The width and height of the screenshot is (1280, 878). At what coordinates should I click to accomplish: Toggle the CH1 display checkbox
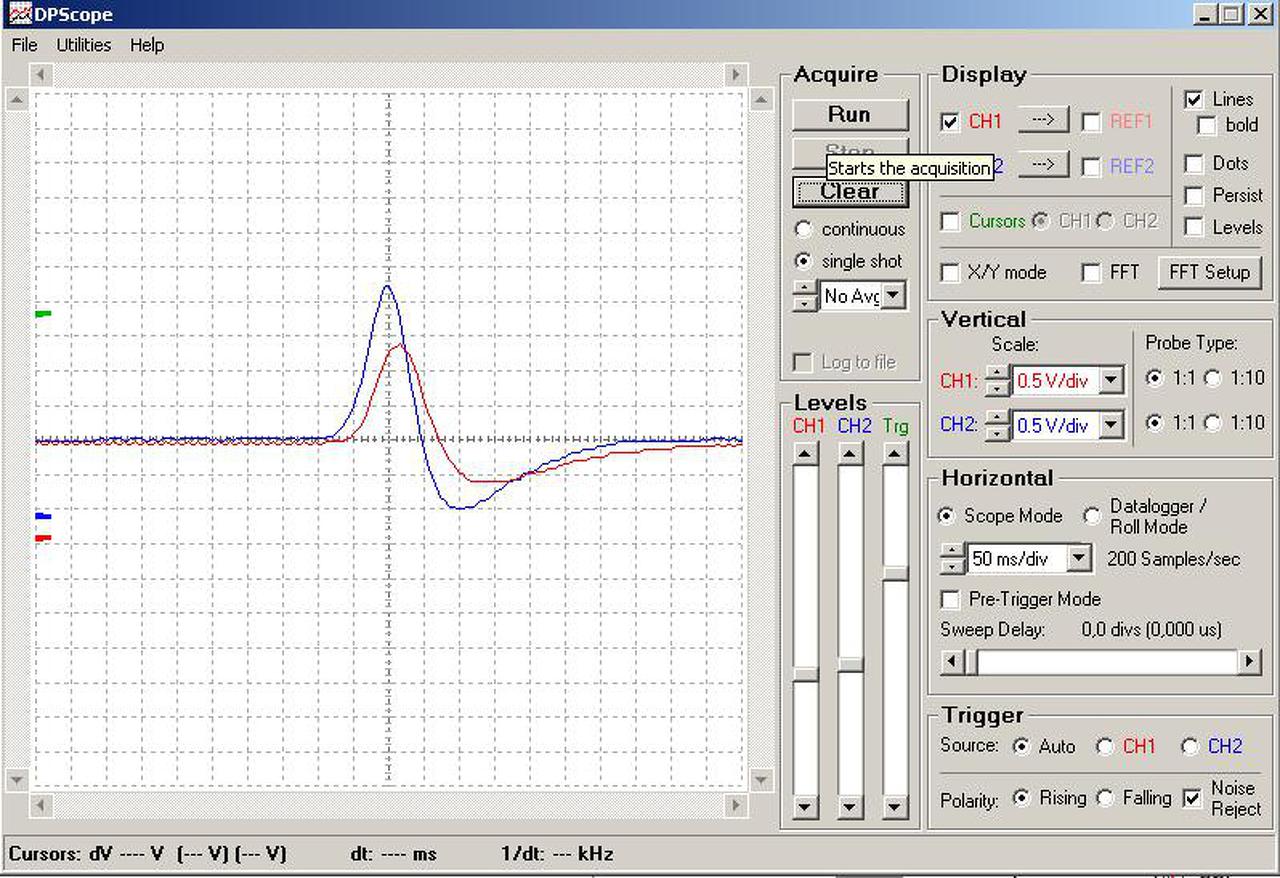951,121
